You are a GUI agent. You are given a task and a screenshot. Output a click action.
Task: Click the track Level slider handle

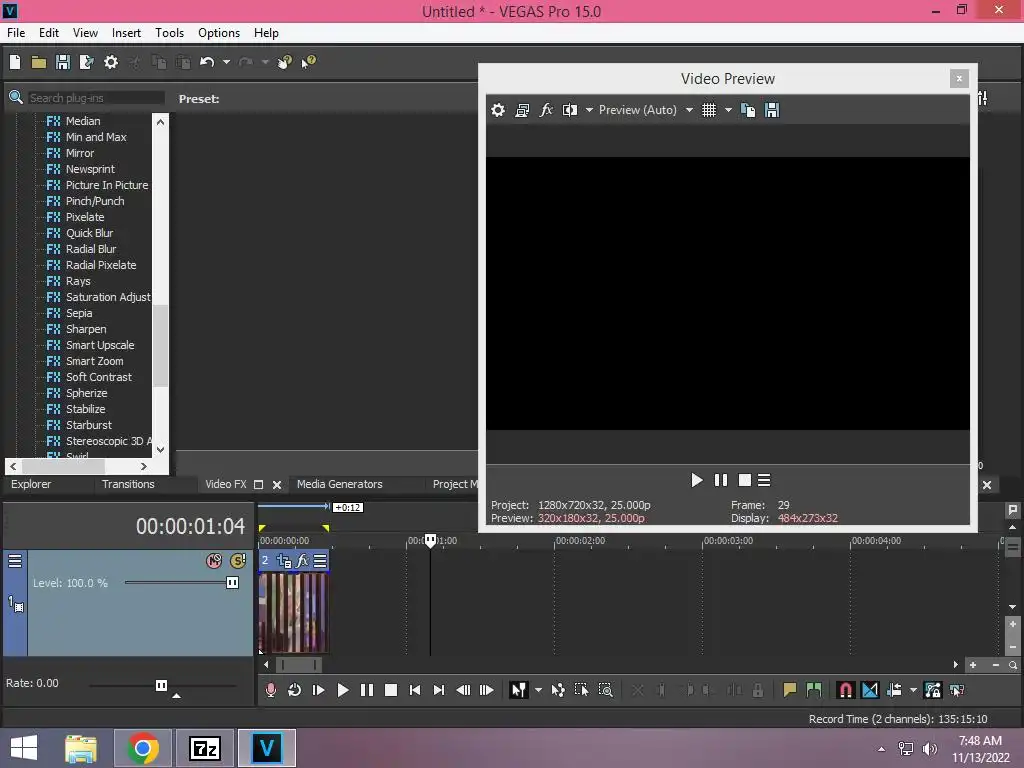point(232,583)
